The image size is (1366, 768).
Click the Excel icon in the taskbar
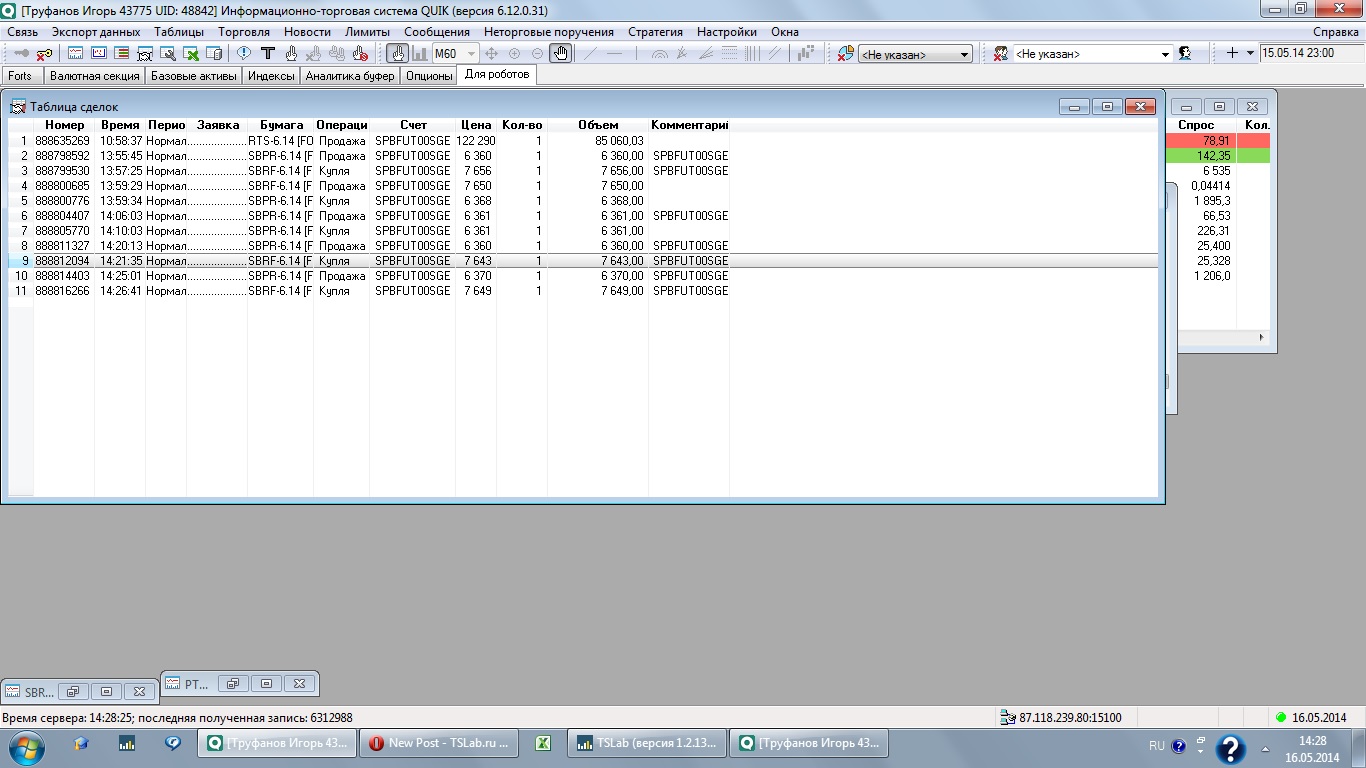click(x=542, y=743)
